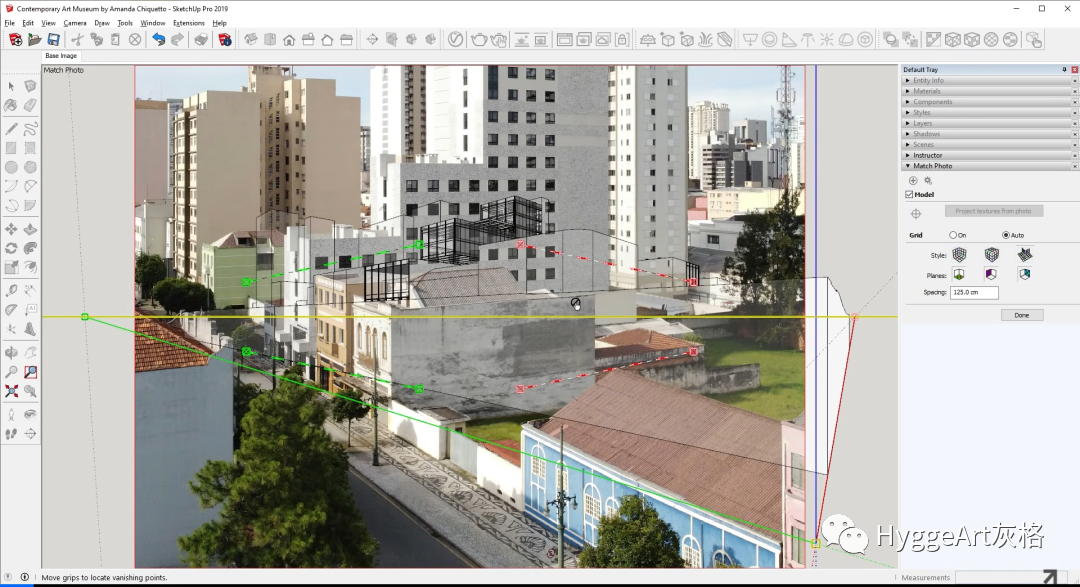This screenshot has height=587, width=1080.
Task: Select the Zoom Window tool
Action: click(30, 372)
